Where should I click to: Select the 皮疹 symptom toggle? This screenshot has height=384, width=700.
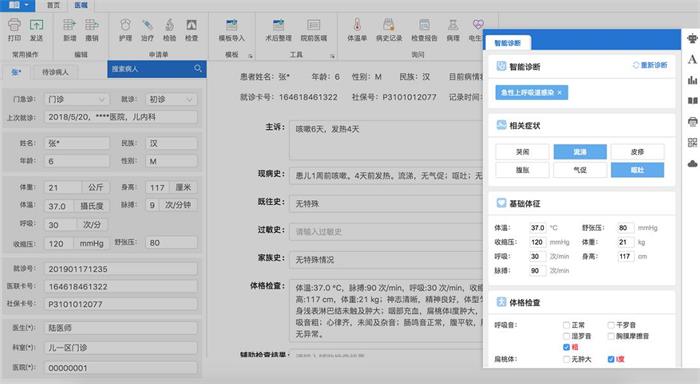[638, 152]
